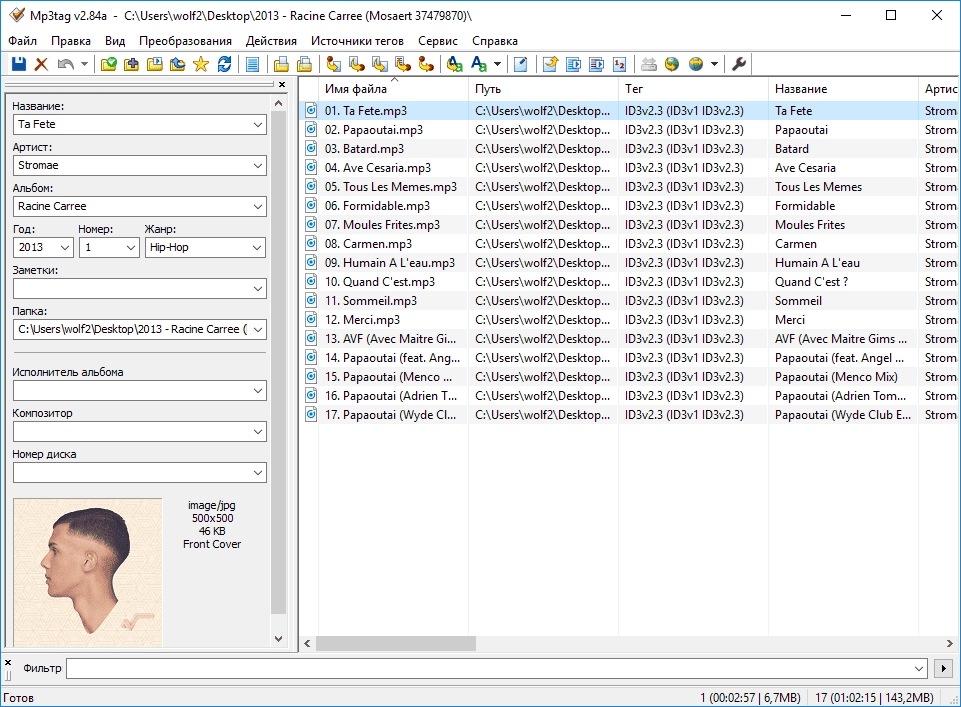
Task: Open the Undo history dropdown arrow
Action: click(x=84, y=64)
